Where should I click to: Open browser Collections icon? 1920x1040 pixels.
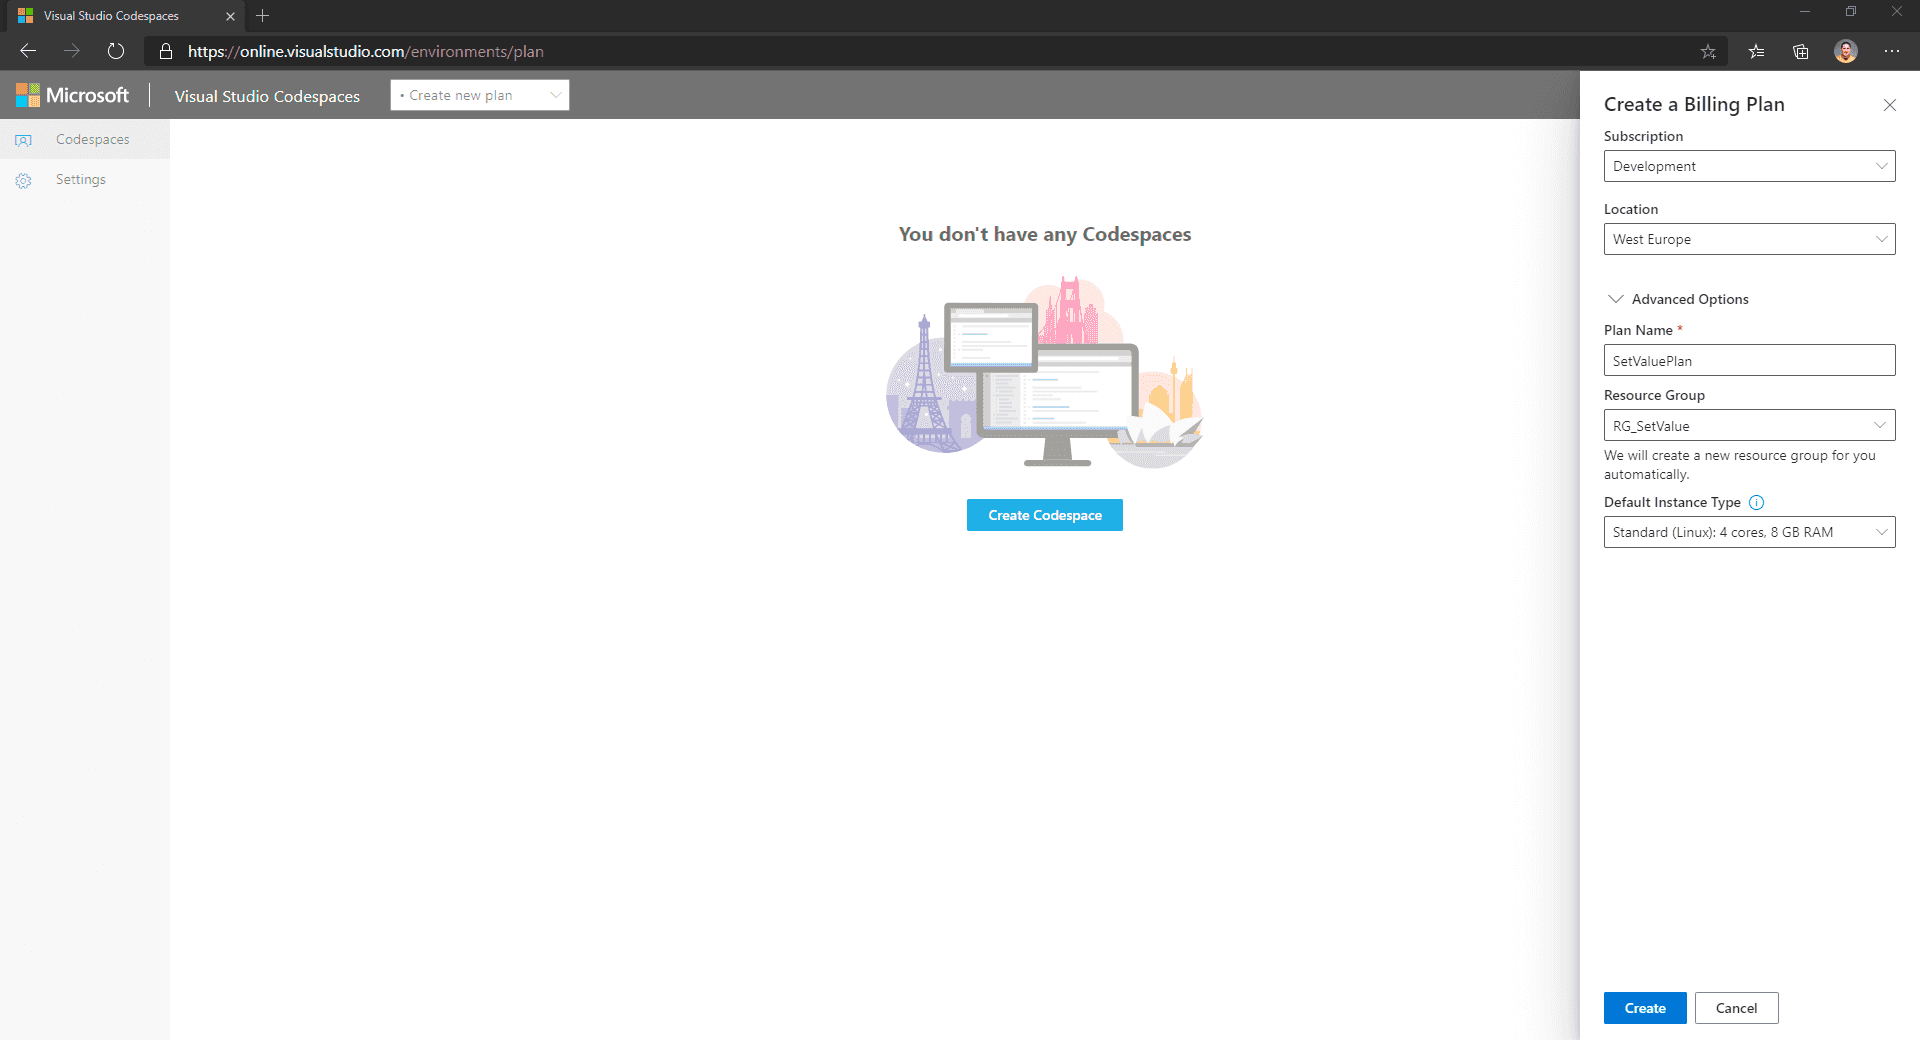click(x=1801, y=52)
